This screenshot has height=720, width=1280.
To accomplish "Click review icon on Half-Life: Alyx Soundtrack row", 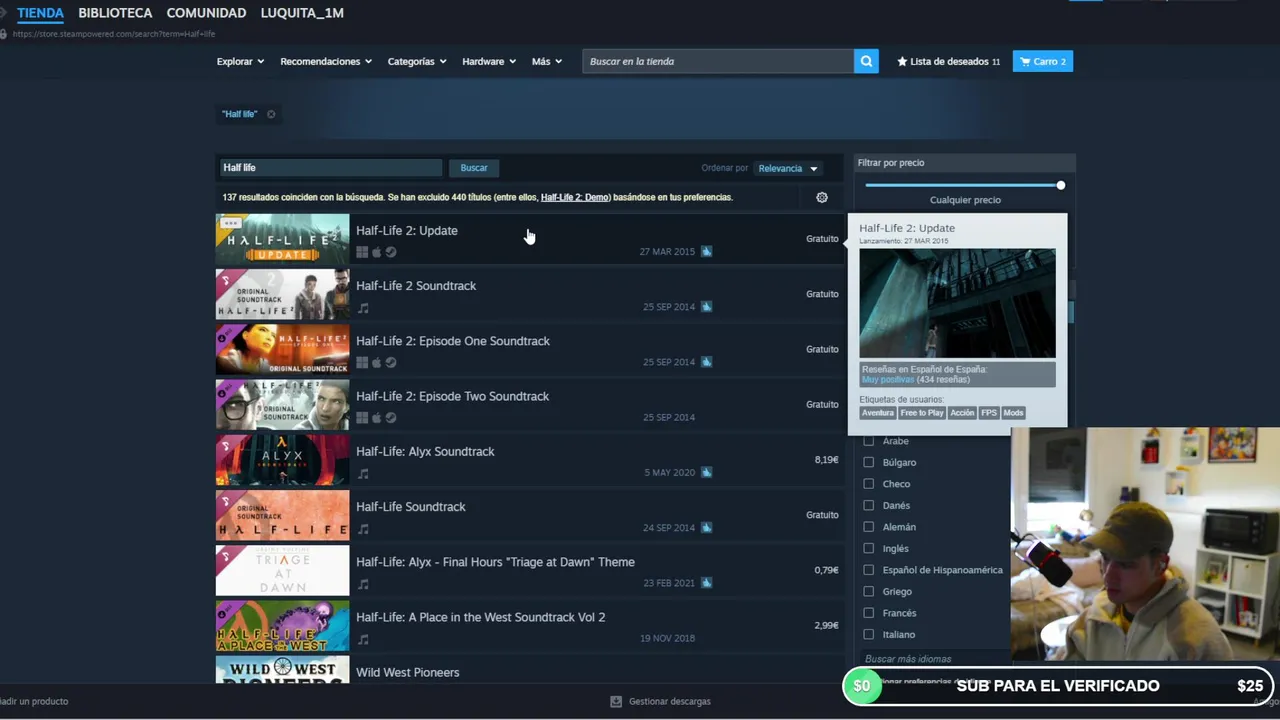I will point(706,472).
